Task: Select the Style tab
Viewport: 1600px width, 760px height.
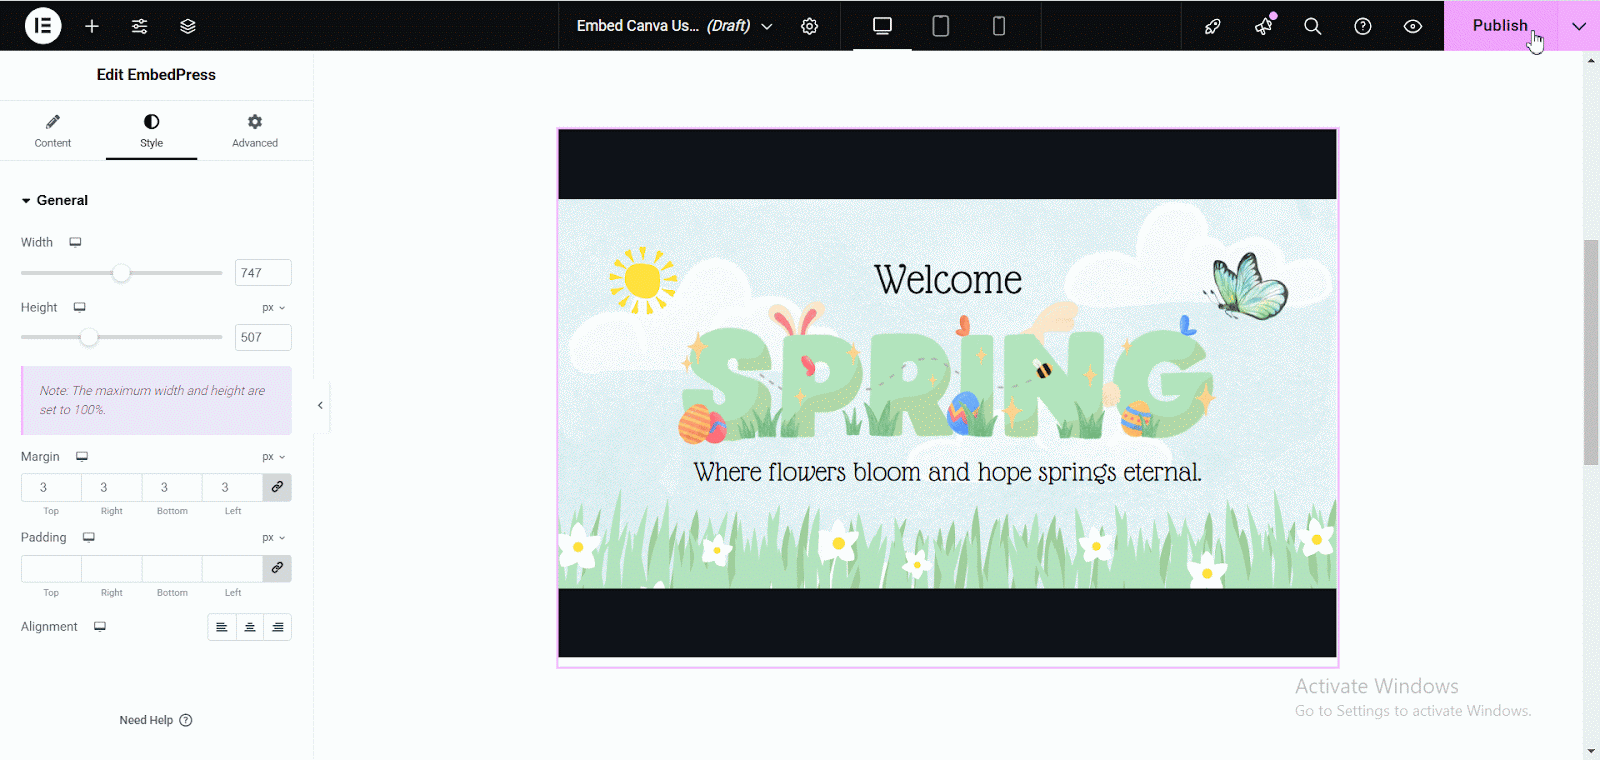Action: [x=152, y=131]
